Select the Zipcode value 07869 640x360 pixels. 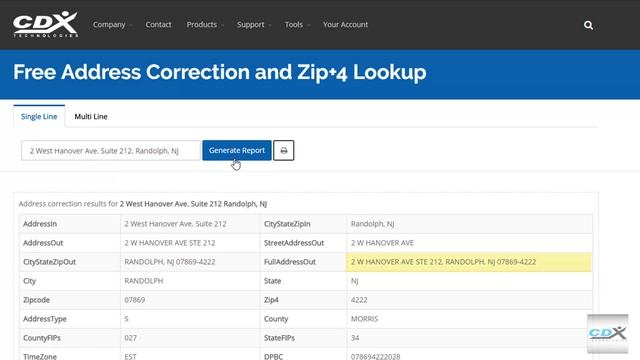pyautogui.click(x=135, y=300)
